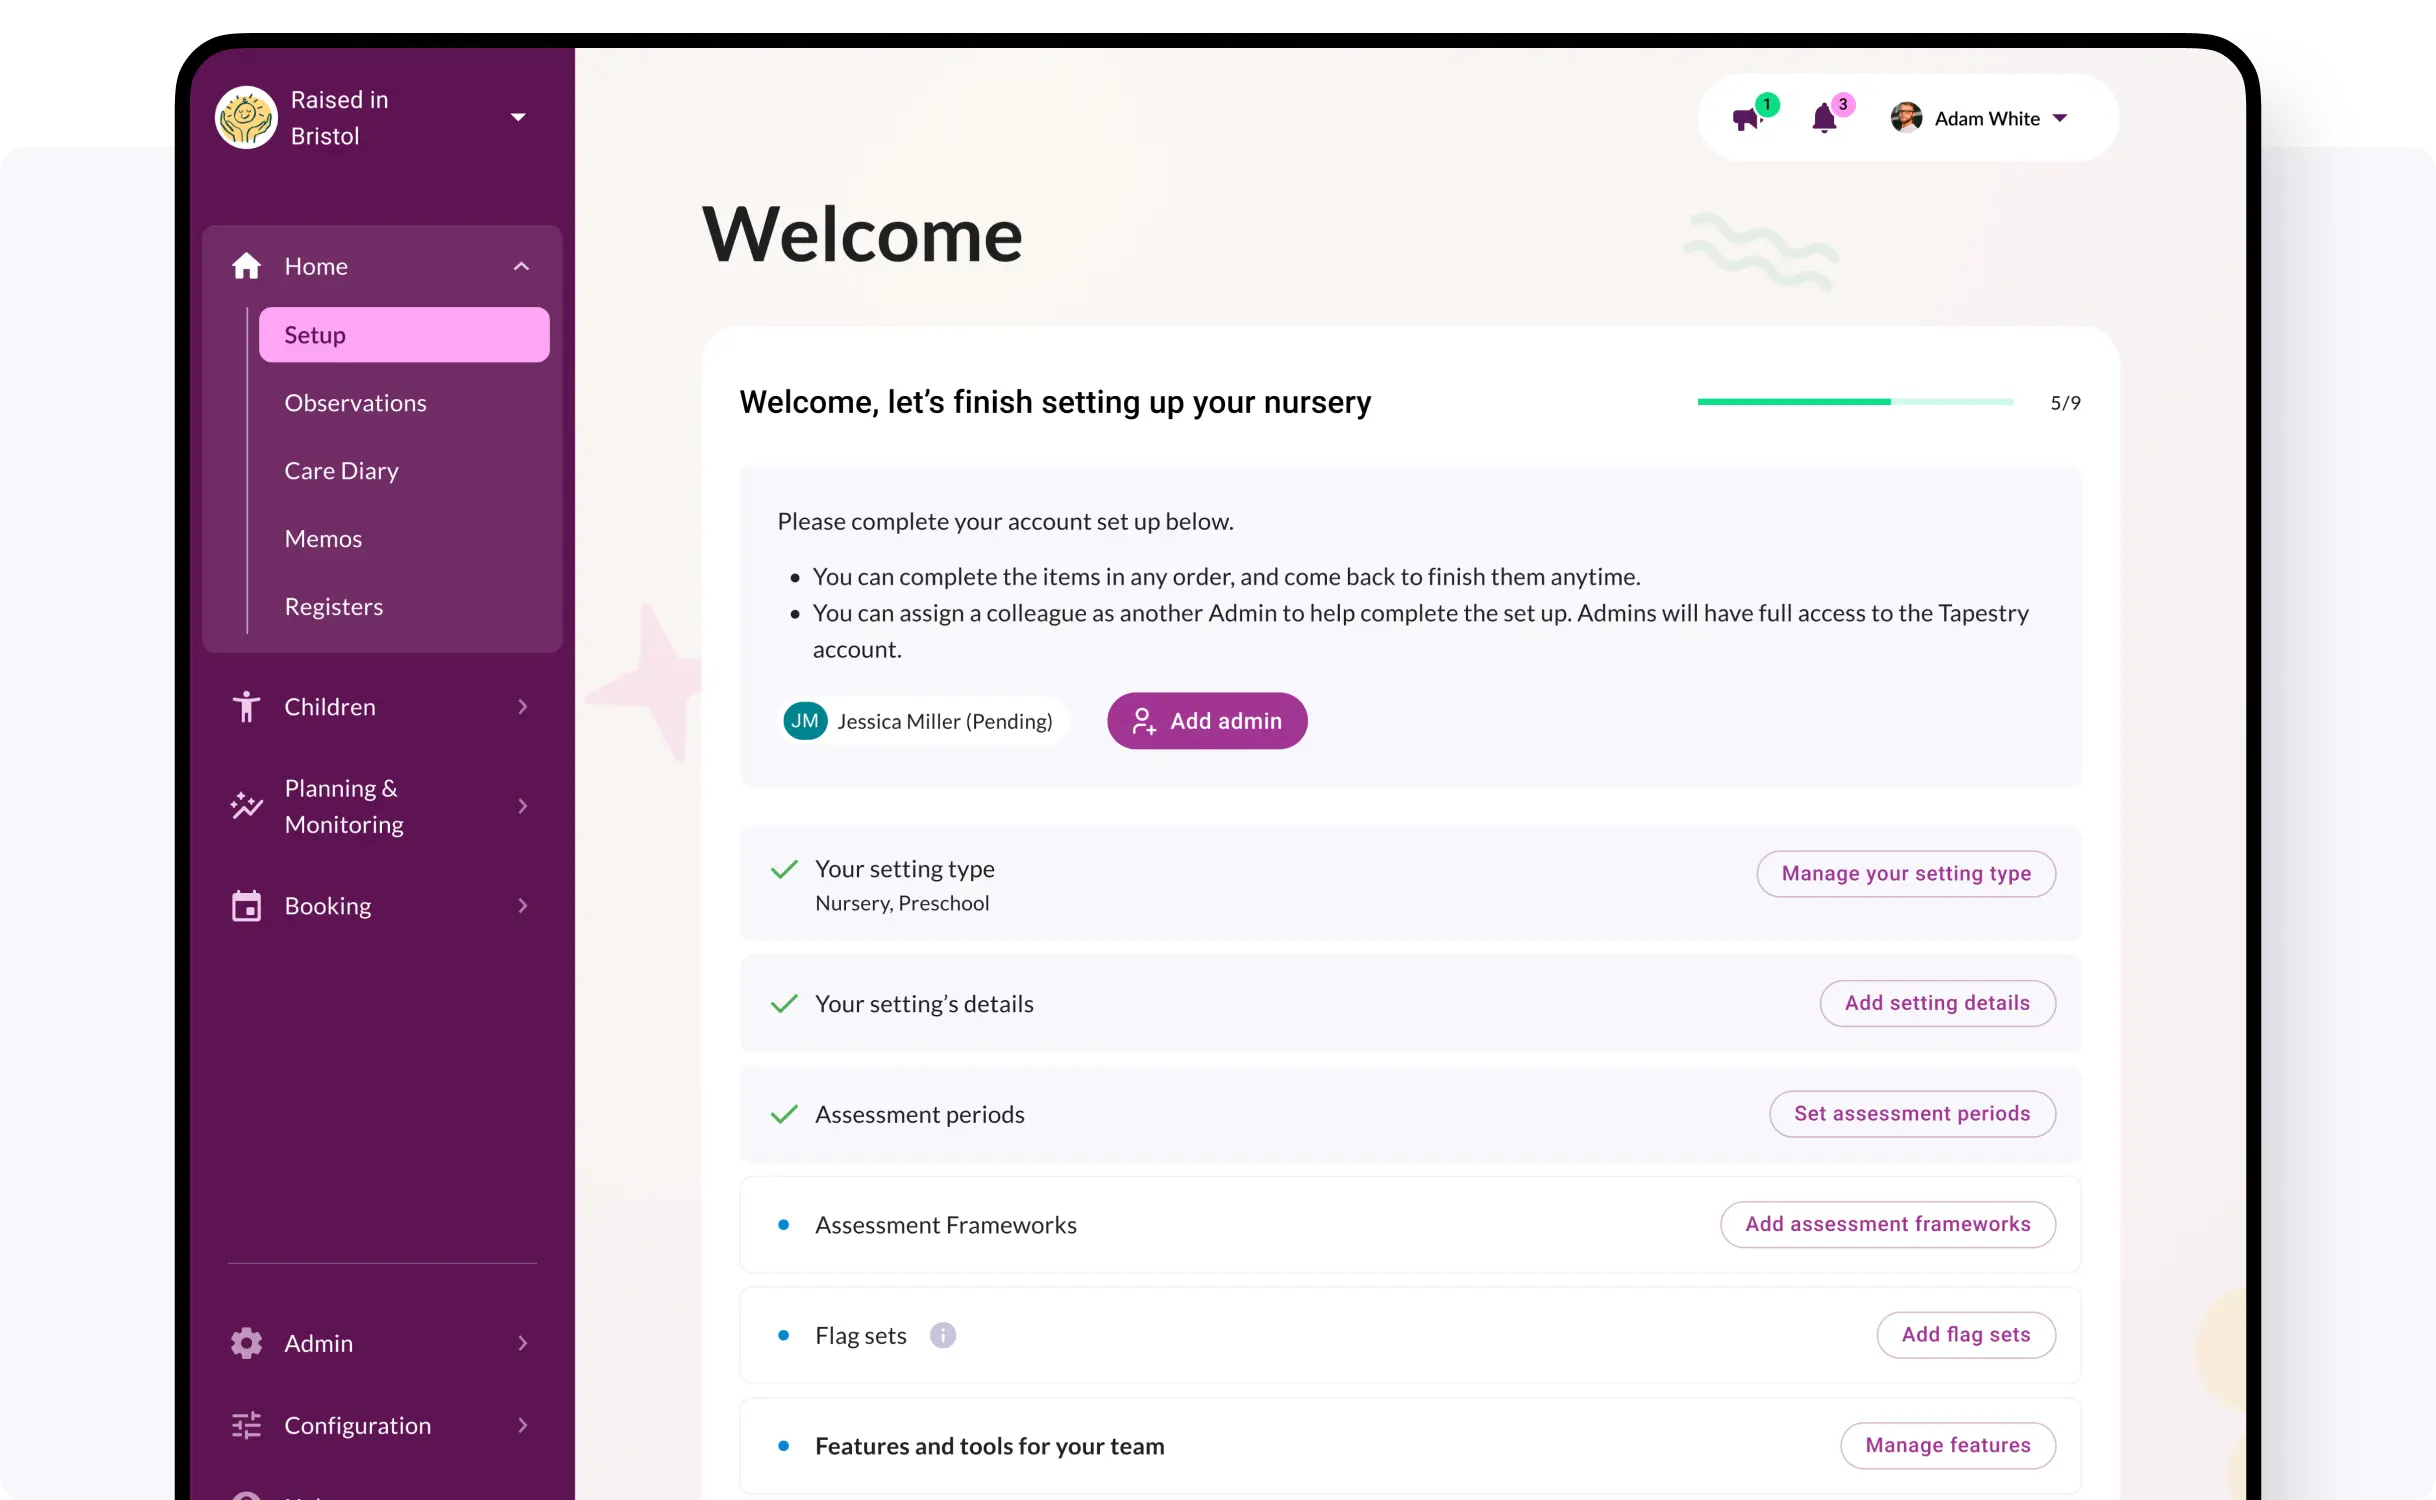
Task: Click the Flag sets row label
Action: pyautogui.click(x=861, y=1335)
